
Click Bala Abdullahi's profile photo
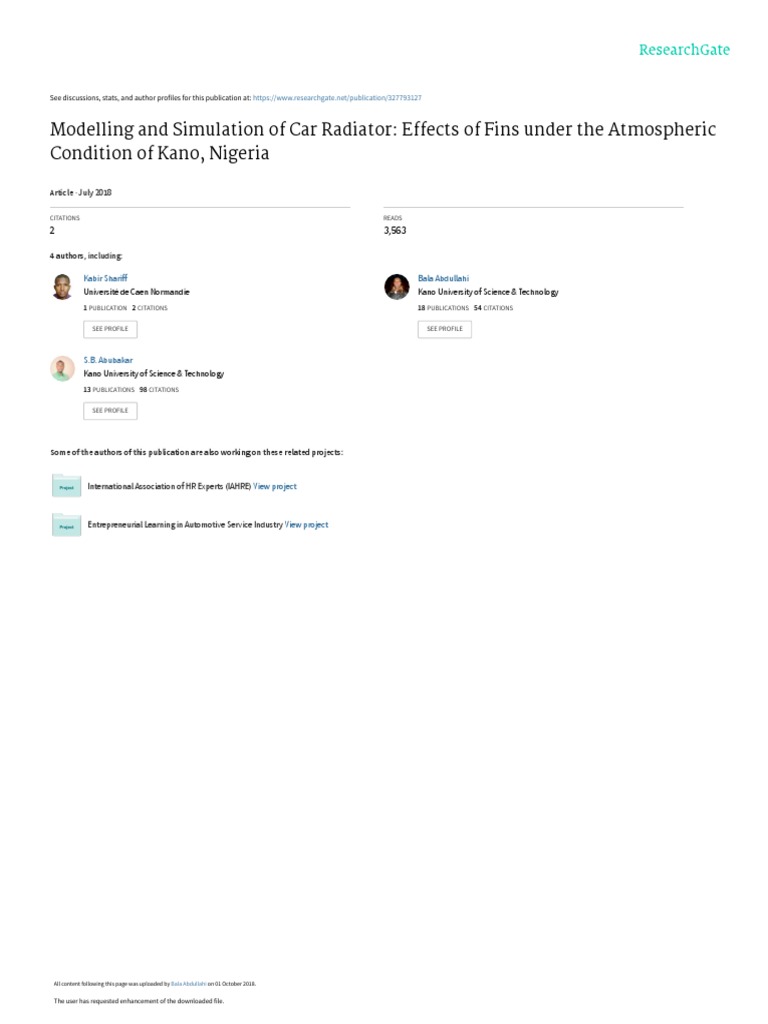[x=396, y=286]
